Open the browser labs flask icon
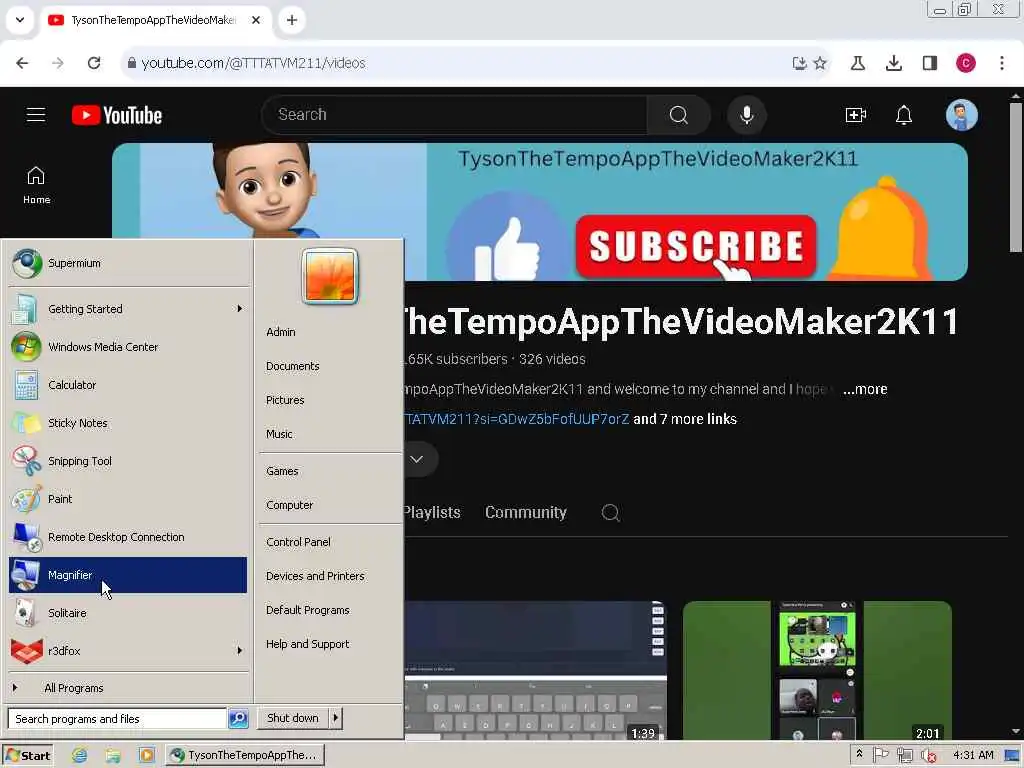The width and height of the screenshot is (1024, 768). 857,63
